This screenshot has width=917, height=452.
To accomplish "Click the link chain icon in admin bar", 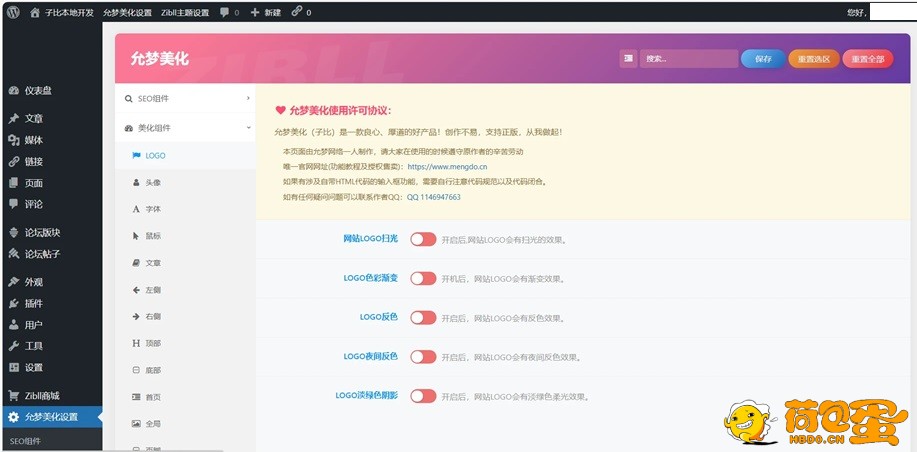I will tap(297, 11).
